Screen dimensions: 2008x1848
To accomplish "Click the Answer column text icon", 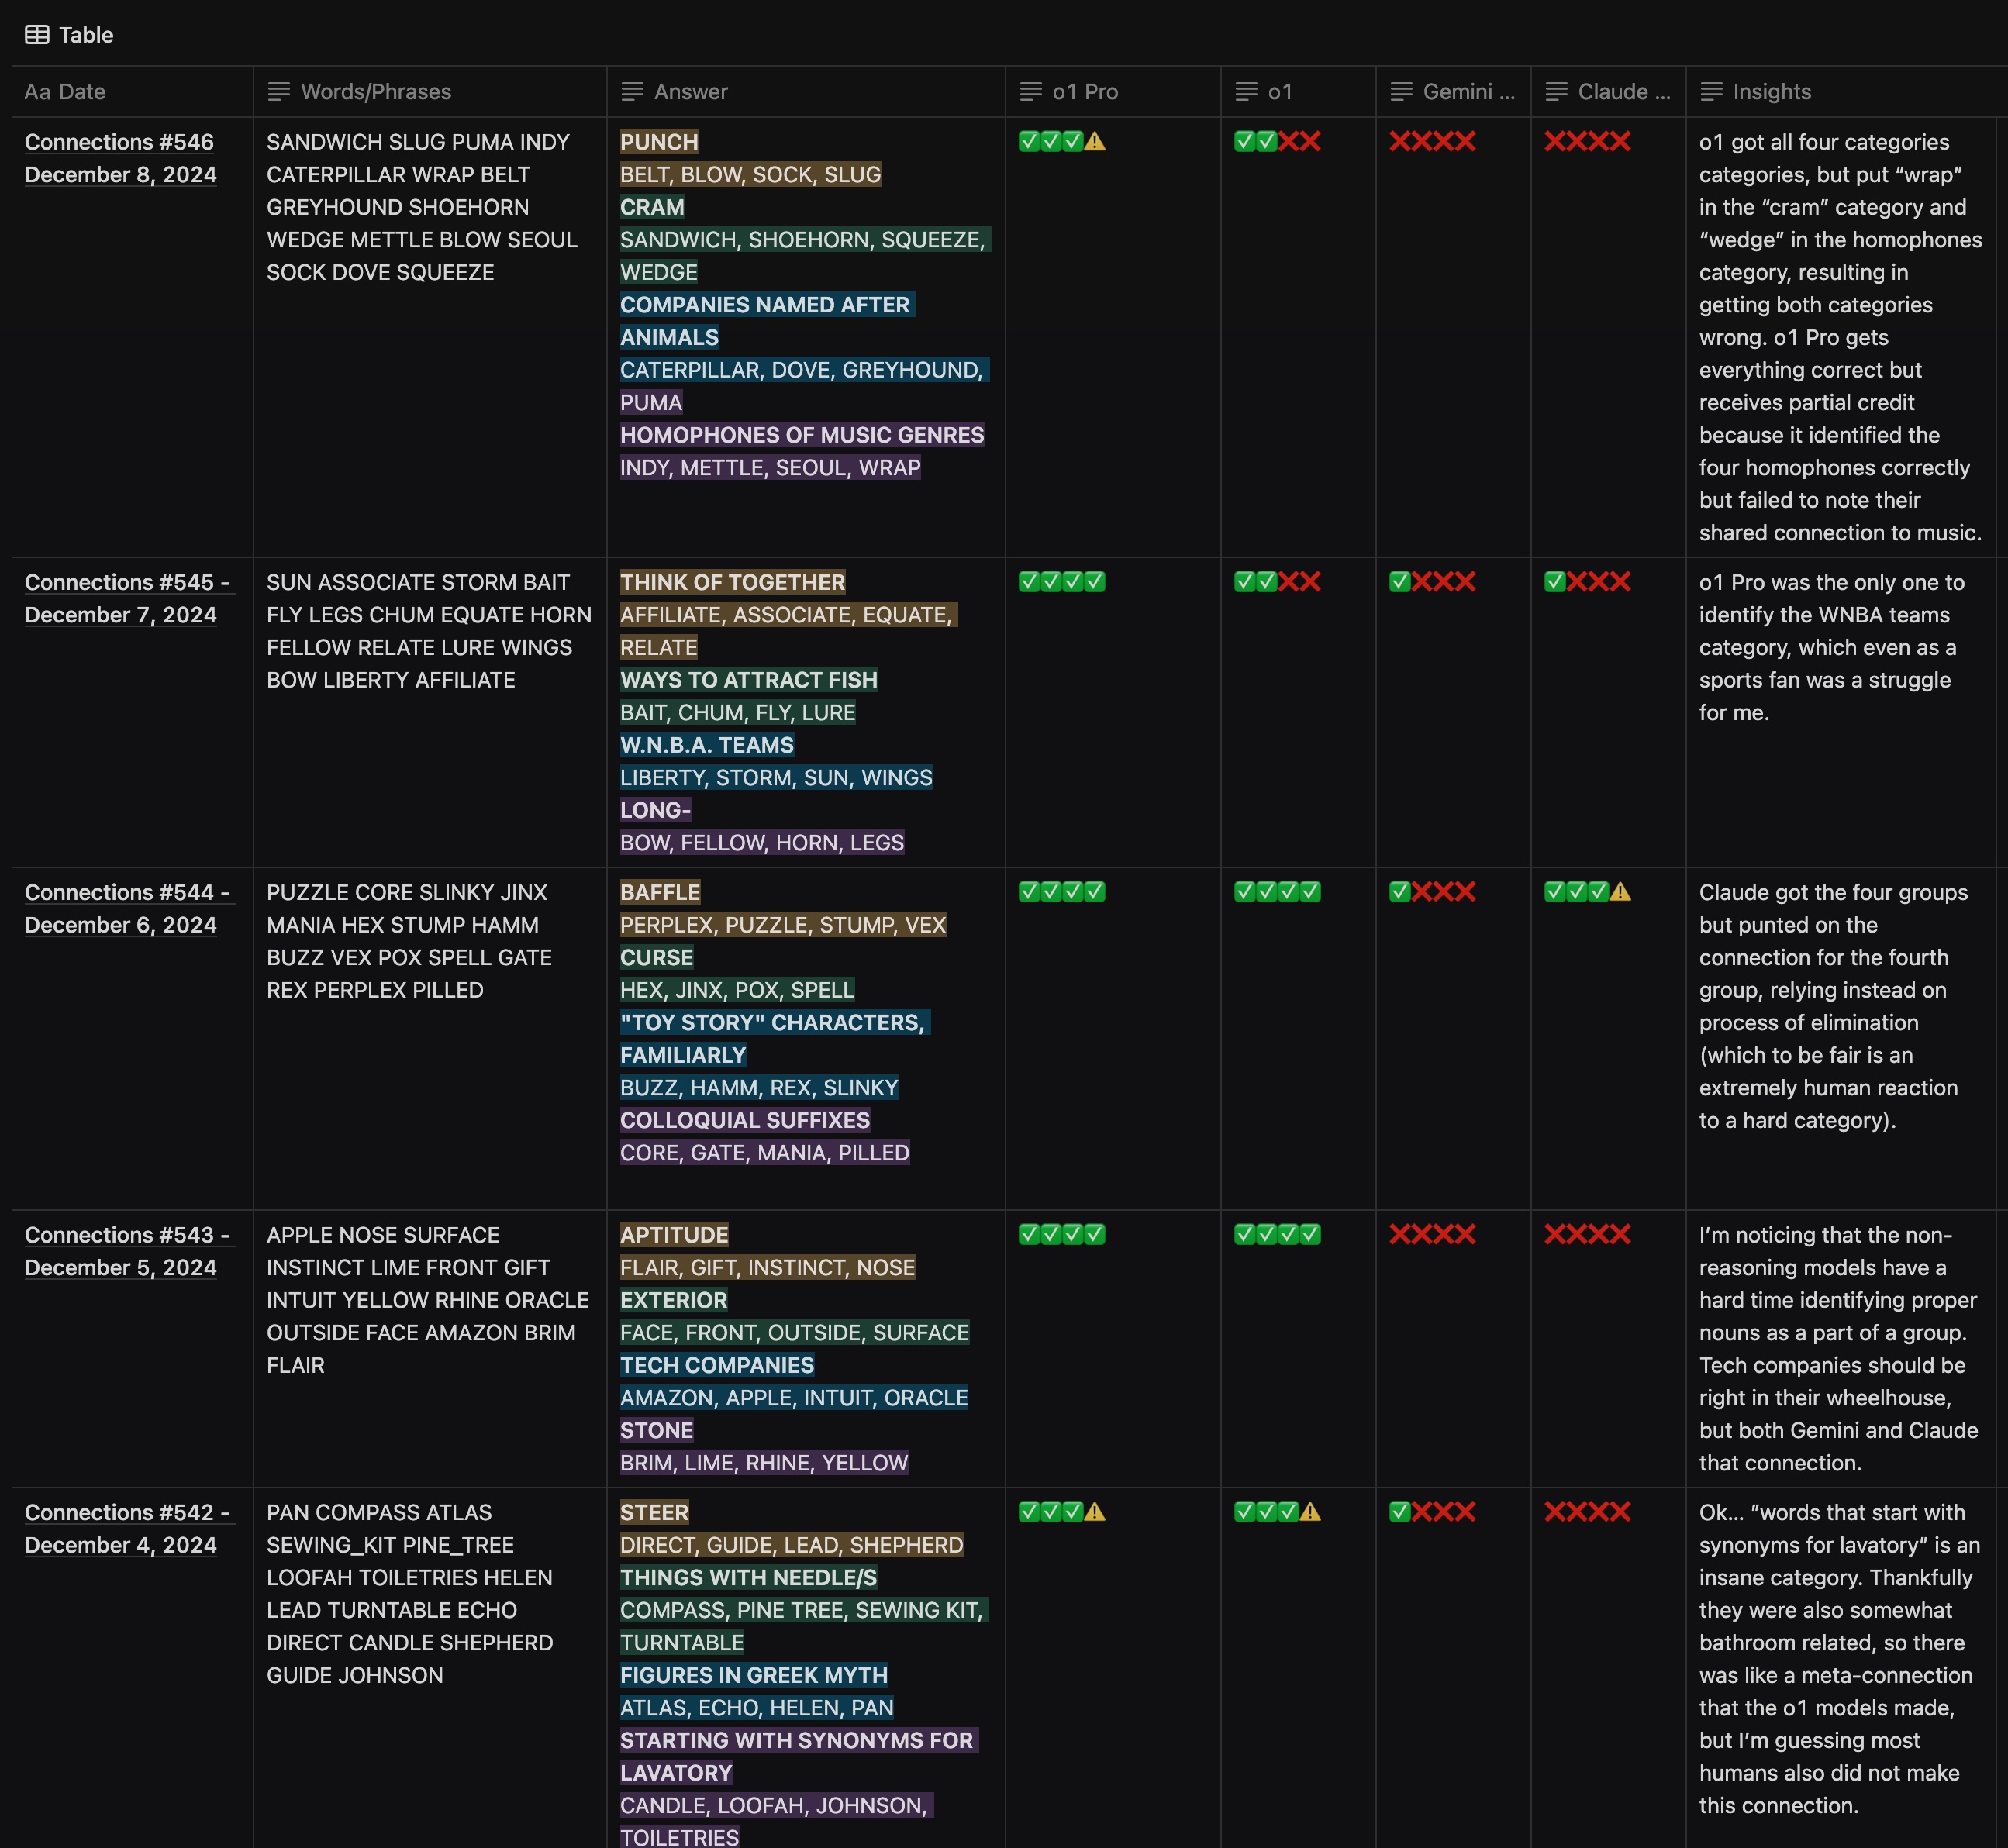I will (x=632, y=92).
